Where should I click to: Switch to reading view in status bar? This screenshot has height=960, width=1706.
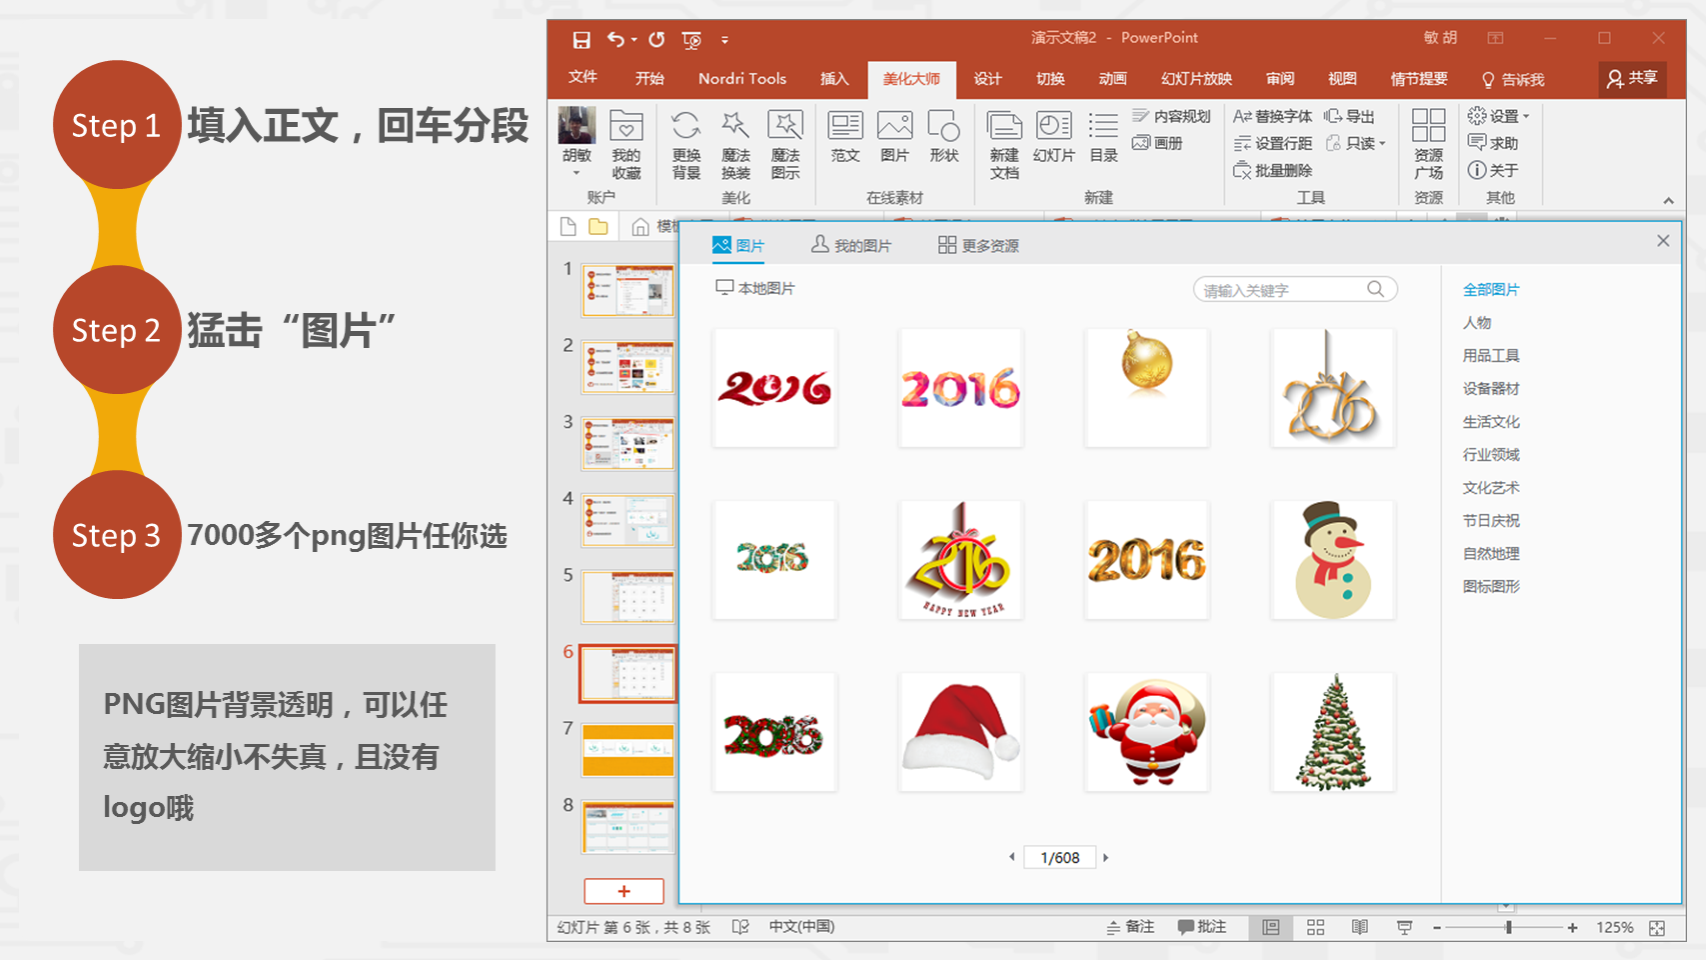pos(1360,927)
